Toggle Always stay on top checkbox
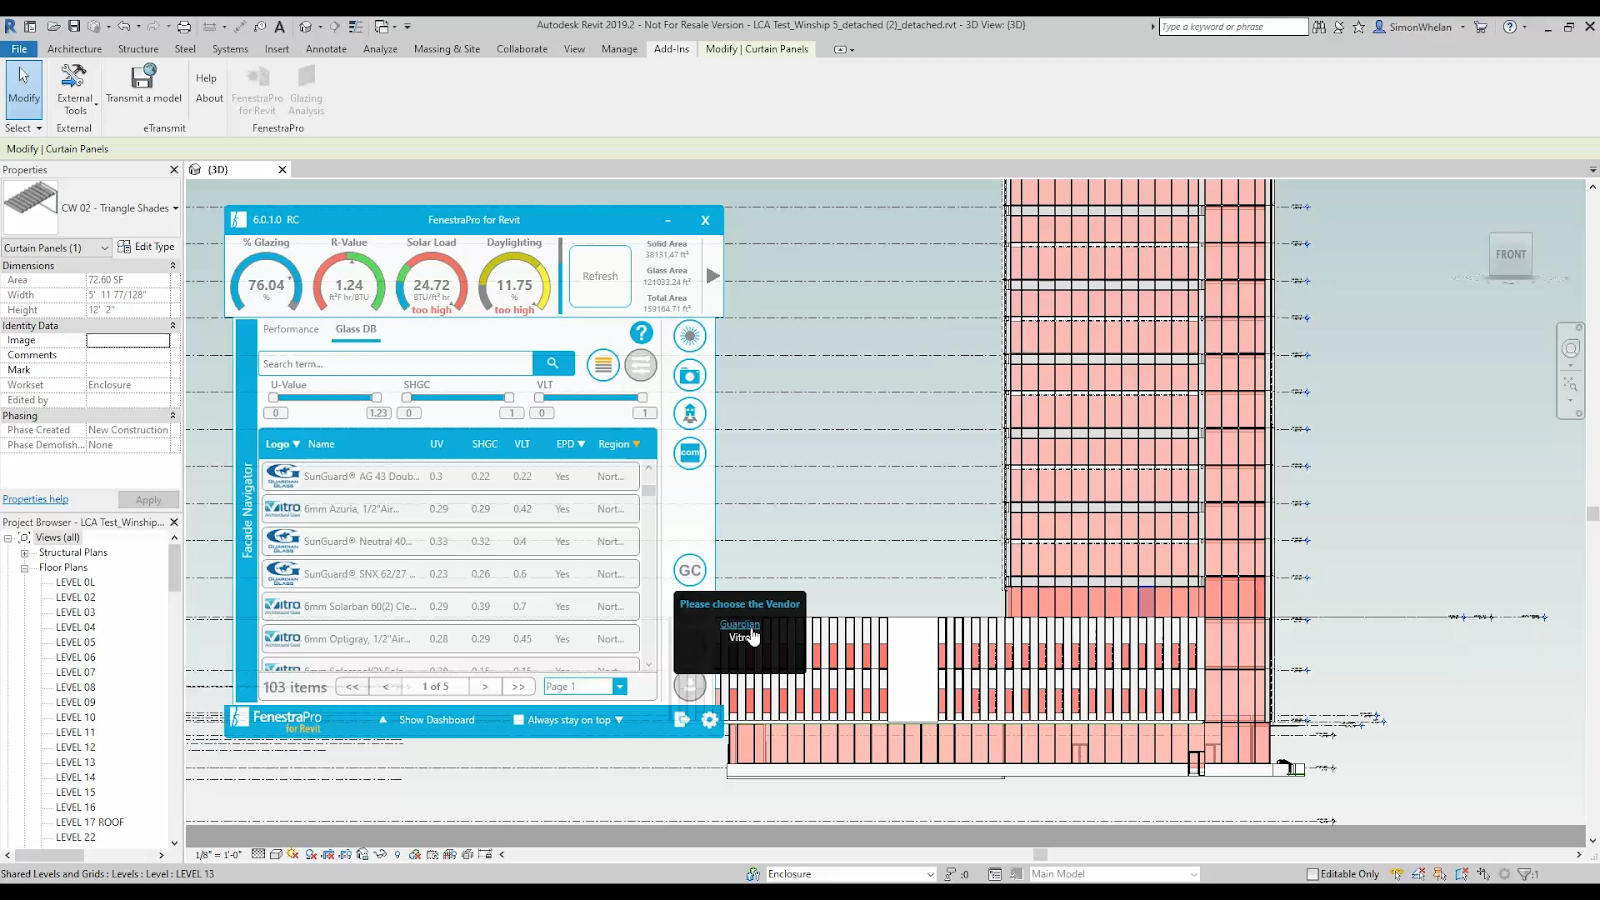The image size is (1600, 900). [x=518, y=720]
